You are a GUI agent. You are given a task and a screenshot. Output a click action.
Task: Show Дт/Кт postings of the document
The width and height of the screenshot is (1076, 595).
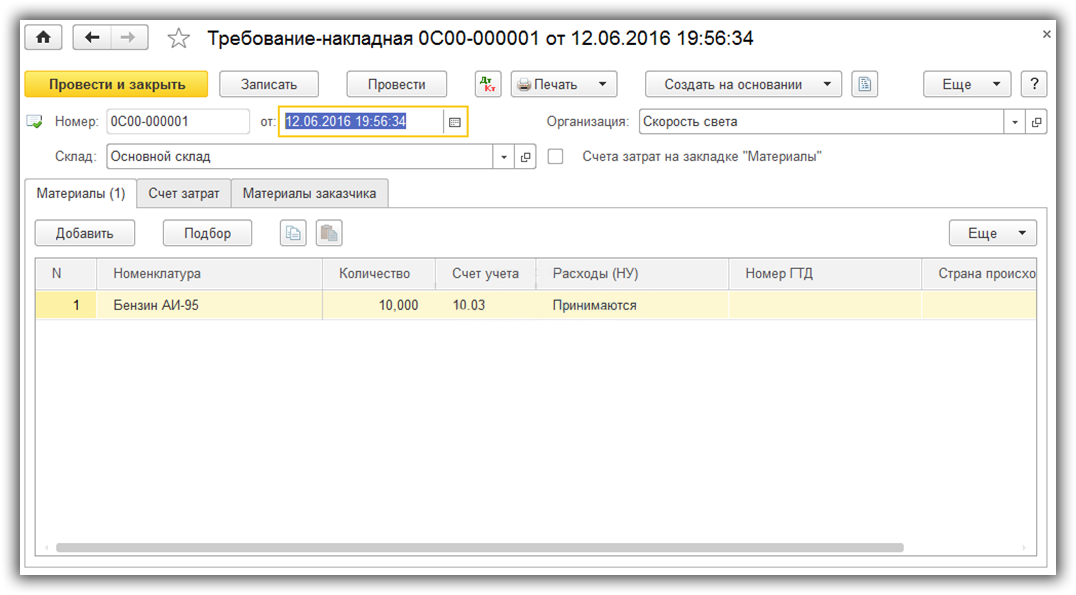(488, 84)
